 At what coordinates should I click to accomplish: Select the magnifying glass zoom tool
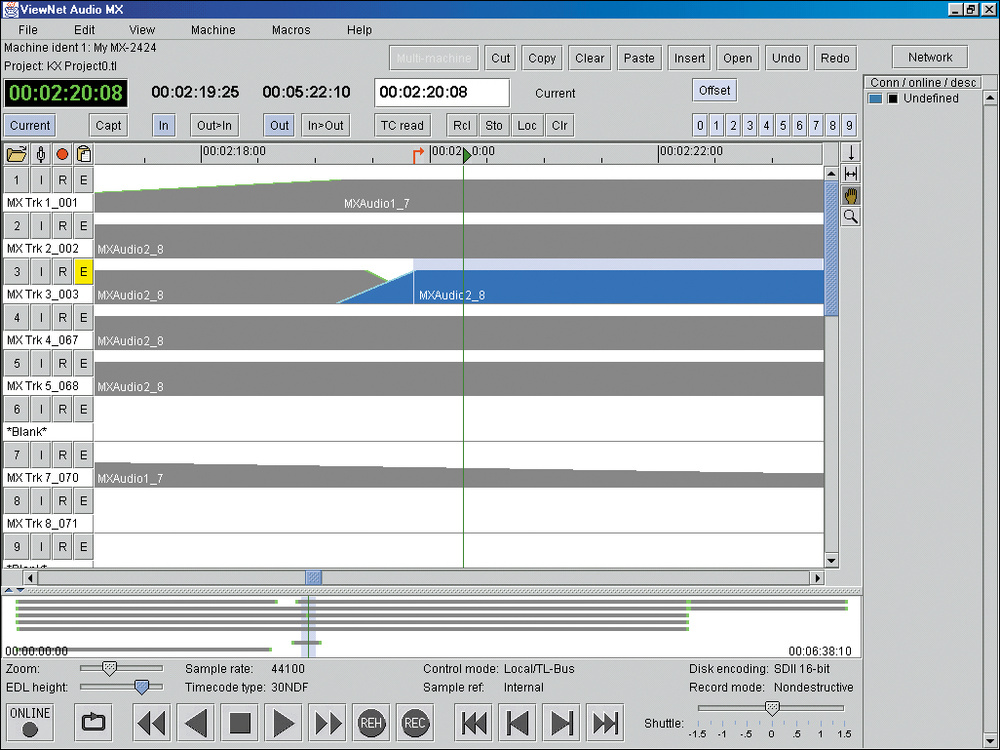(851, 216)
